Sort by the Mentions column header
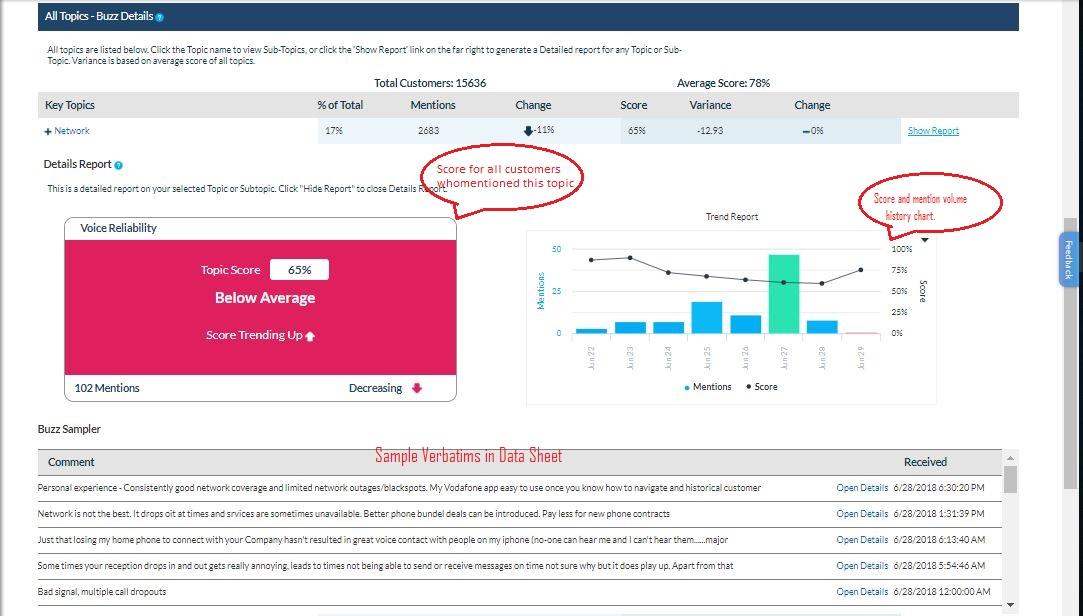 click(x=432, y=105)
